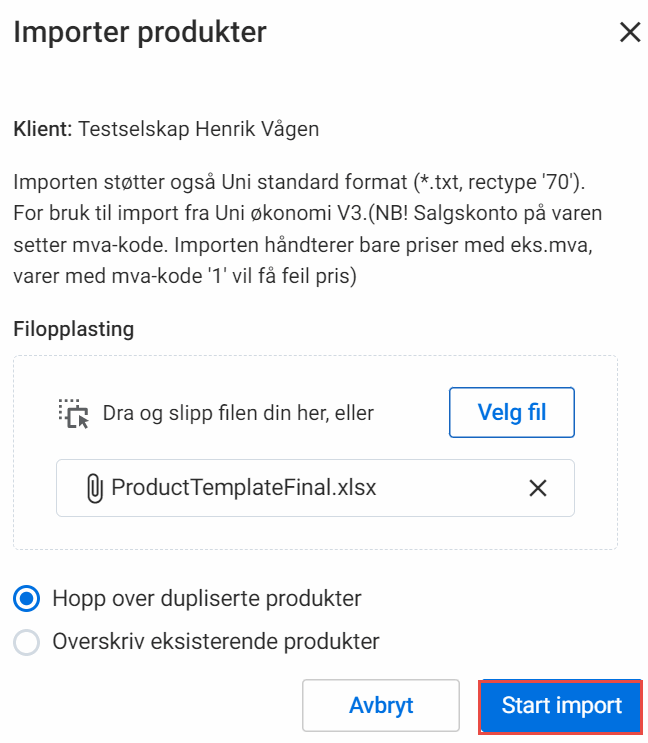The image size is (648, 743).
Task: Click the Avbryt button
Action: click(x=381, y=706)
